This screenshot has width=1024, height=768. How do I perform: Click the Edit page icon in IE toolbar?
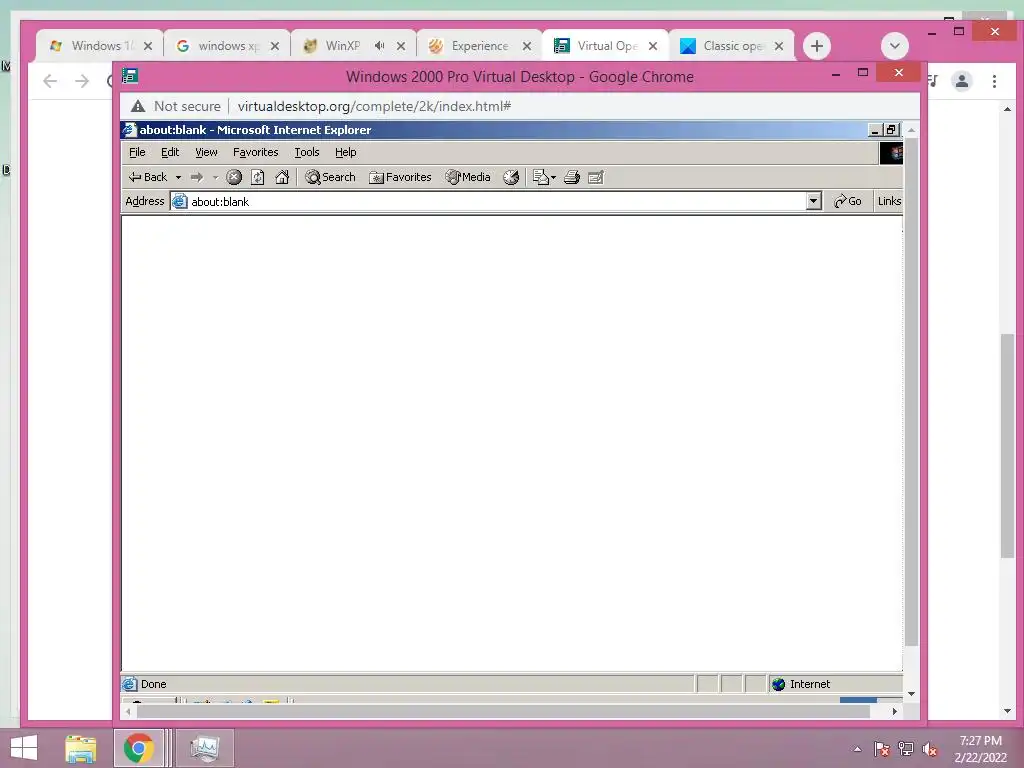(596, 177)
